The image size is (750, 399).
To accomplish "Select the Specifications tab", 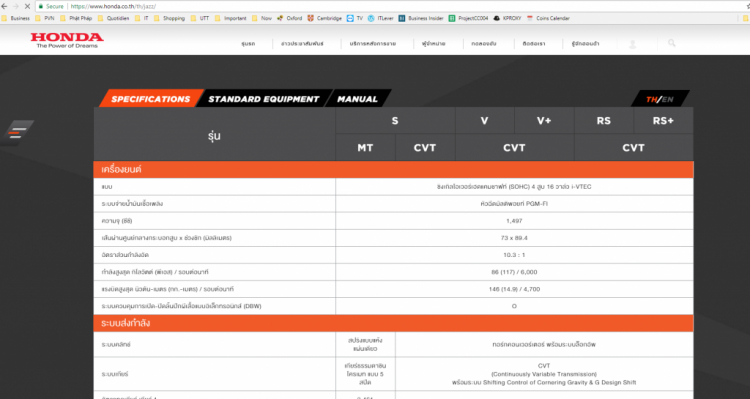I will (x=151, y=99).
